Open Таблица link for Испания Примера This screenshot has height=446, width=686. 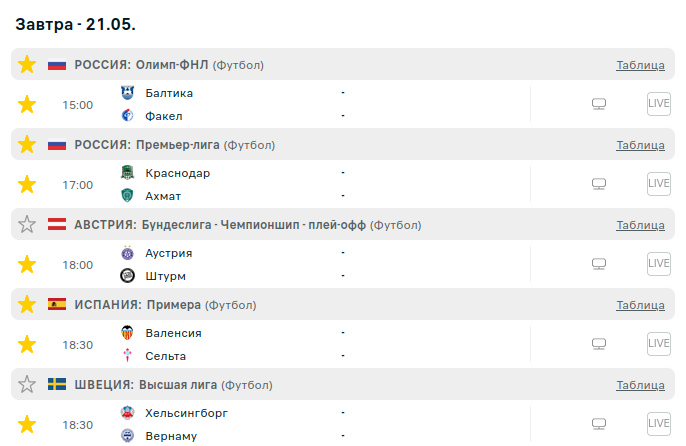tap(640, 305)
